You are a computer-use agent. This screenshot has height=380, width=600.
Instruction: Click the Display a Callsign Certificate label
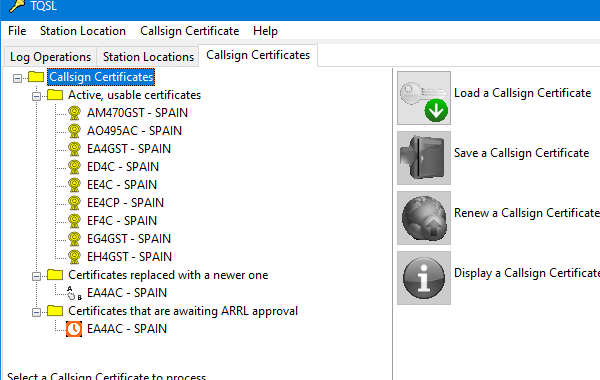pos(527,273)
